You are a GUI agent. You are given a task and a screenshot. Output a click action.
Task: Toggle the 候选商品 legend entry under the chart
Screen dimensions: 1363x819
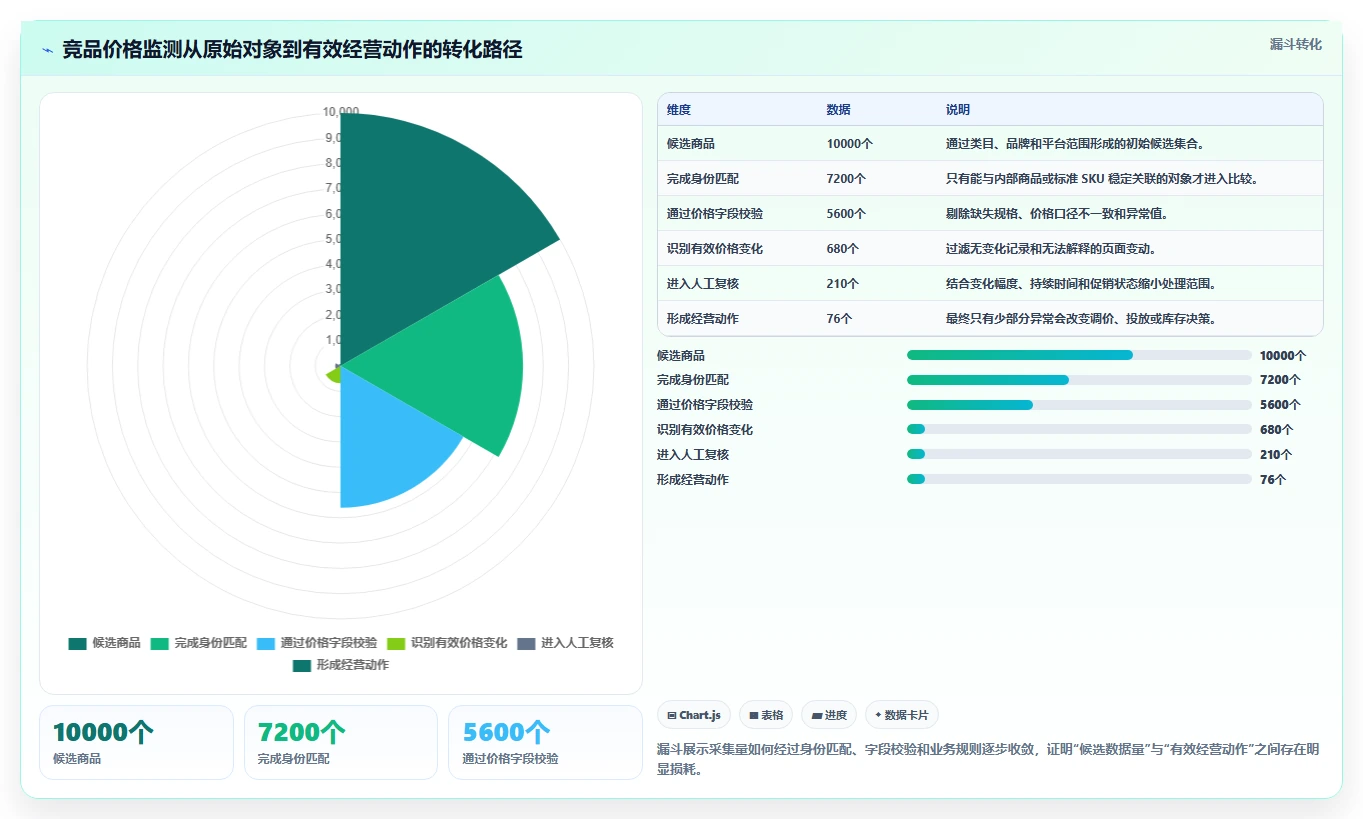(x=104, y=643)
